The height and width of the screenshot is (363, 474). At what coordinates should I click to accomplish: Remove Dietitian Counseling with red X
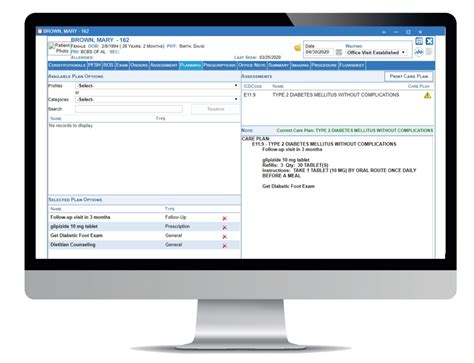224,246
